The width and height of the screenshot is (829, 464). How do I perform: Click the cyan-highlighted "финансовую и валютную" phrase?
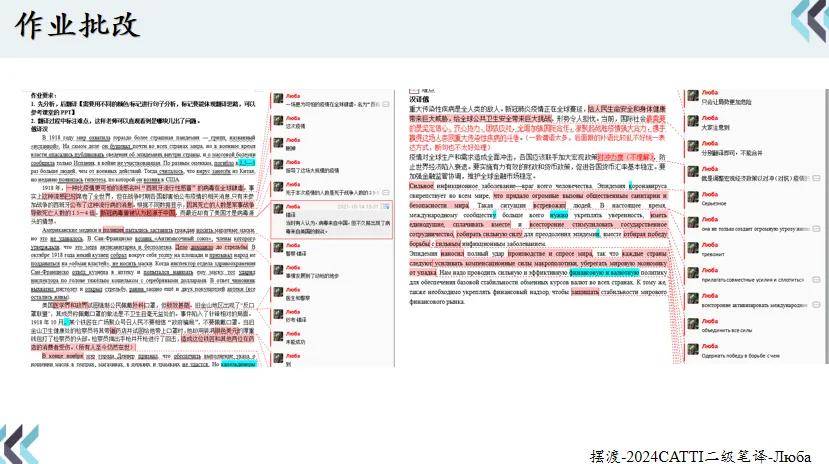tap(604, 273)
